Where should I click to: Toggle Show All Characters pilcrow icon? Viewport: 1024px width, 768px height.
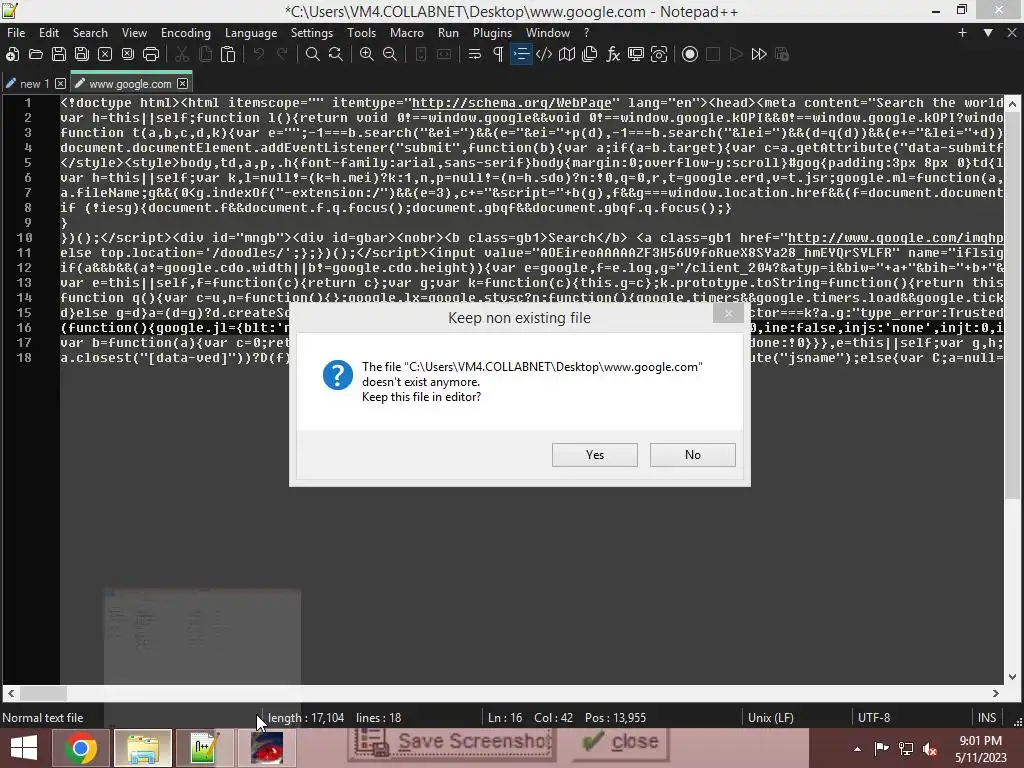pos(498,54)
